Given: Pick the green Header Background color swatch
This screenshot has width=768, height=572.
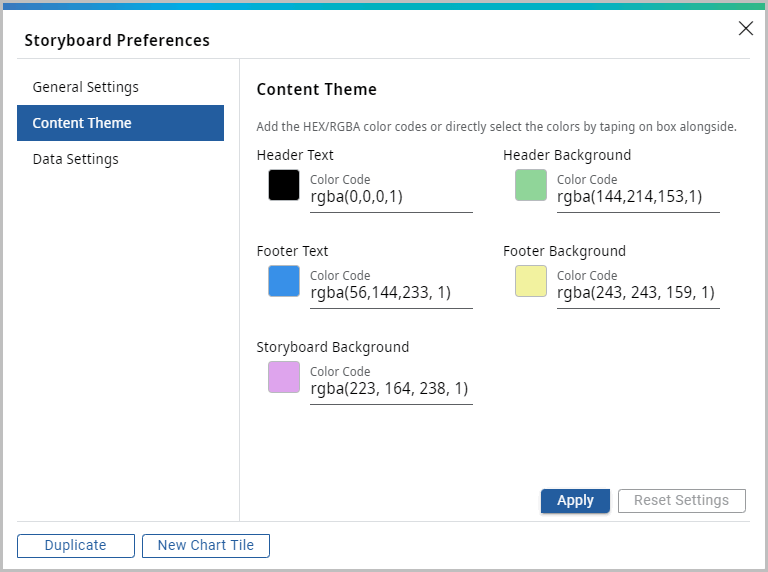Looking at the screenshot, I should pos(530,185).
